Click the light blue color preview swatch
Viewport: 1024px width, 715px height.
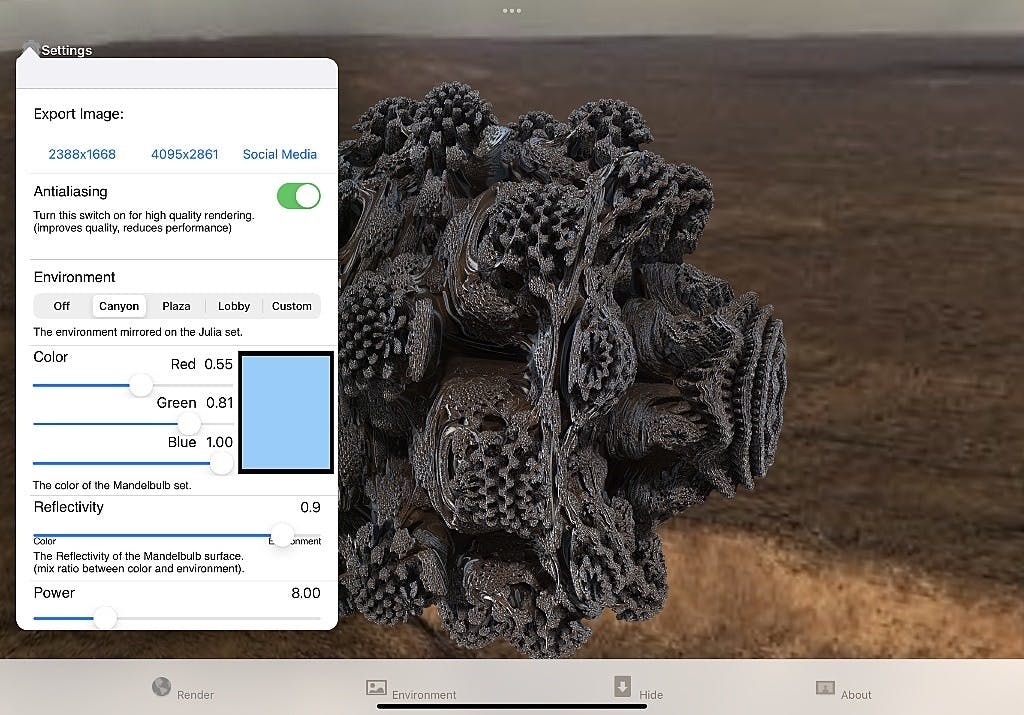[286, 413]
